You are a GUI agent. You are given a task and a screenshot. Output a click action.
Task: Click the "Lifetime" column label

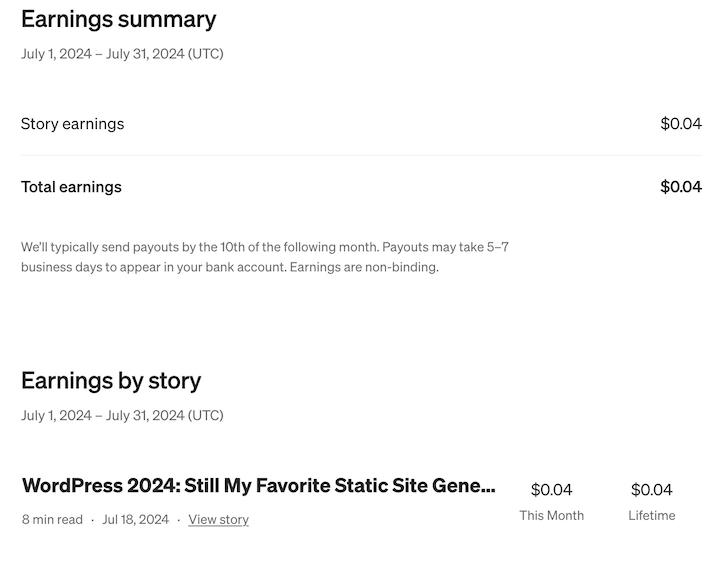click(651, 515)
